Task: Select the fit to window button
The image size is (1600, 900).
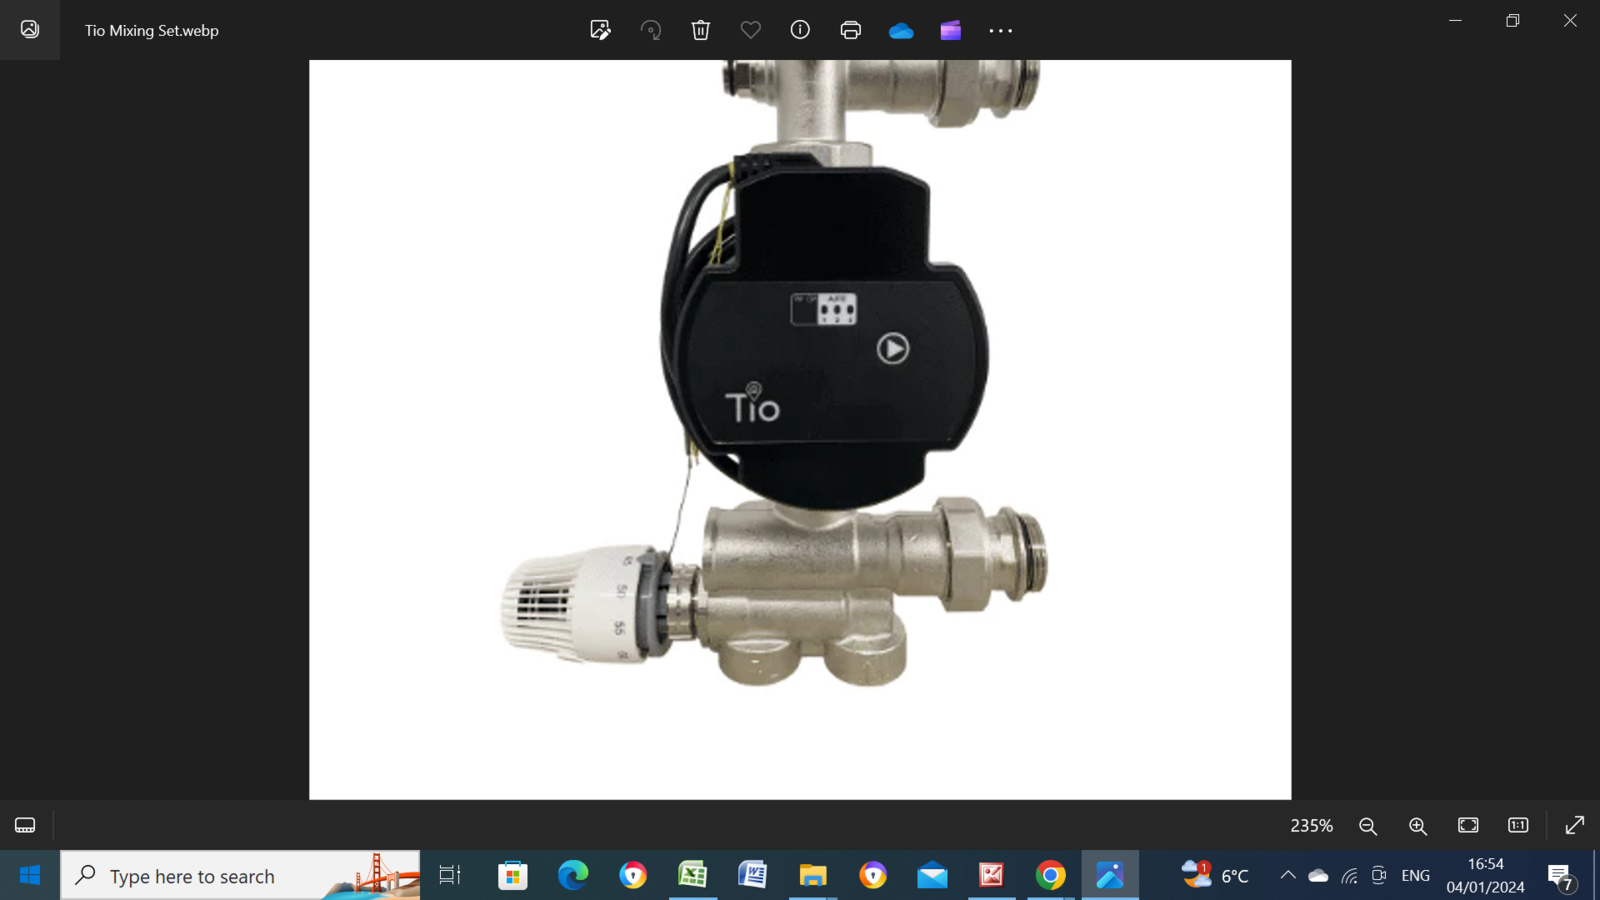Action: pyautogui.click(x=1468, y=825)
